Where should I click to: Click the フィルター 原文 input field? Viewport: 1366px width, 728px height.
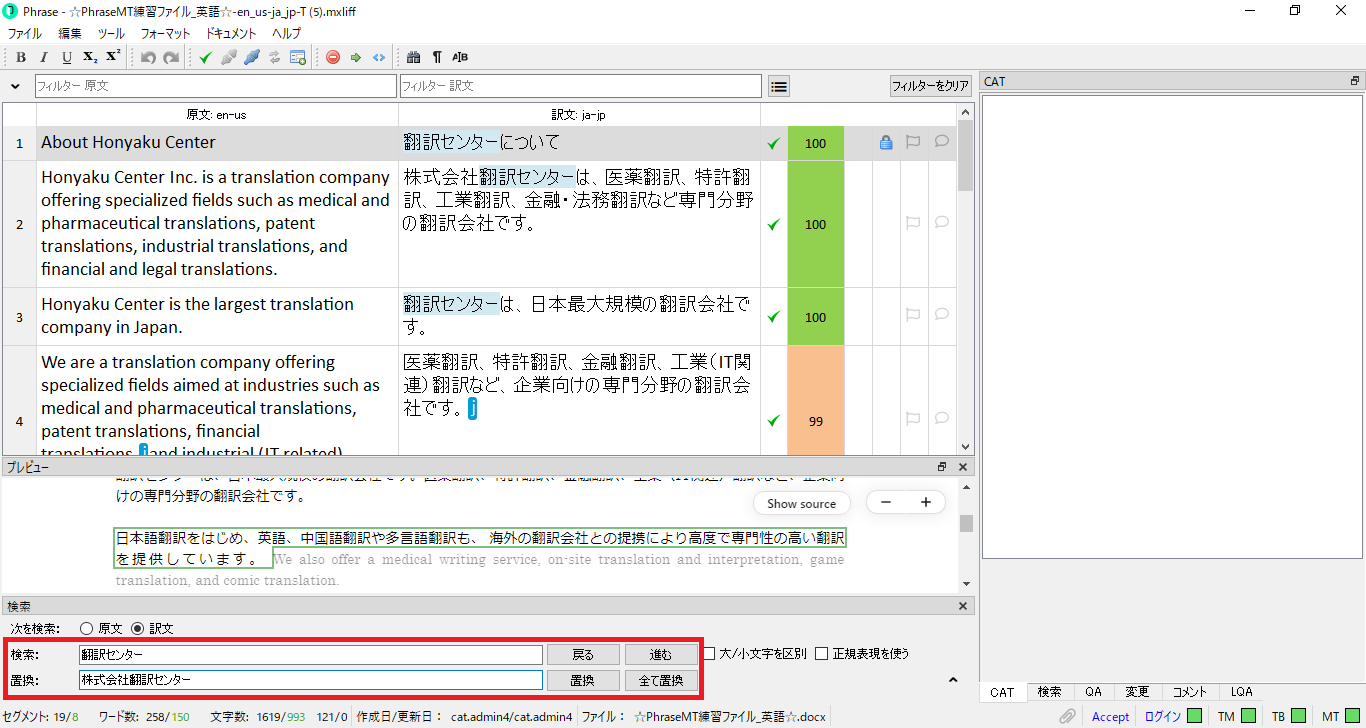click(216, 87)
